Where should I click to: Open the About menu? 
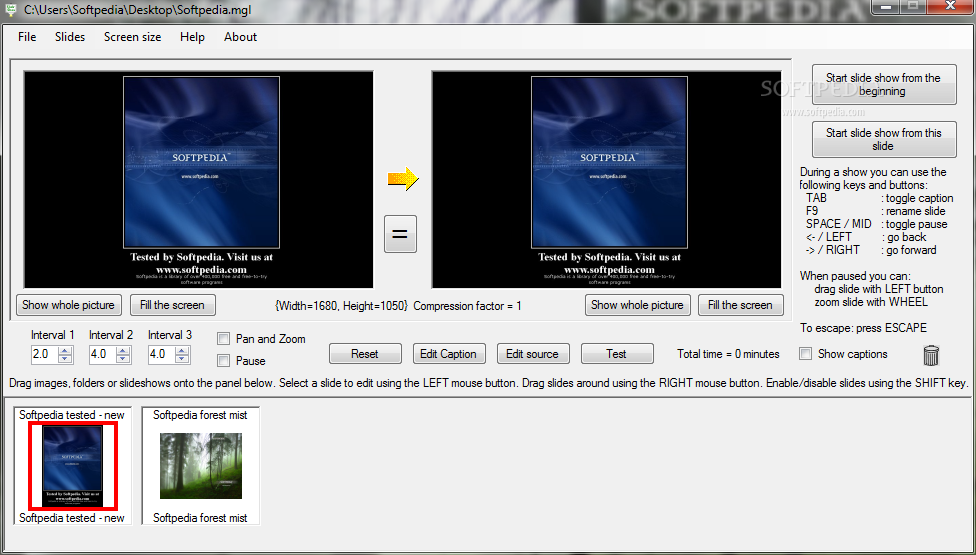240,37
